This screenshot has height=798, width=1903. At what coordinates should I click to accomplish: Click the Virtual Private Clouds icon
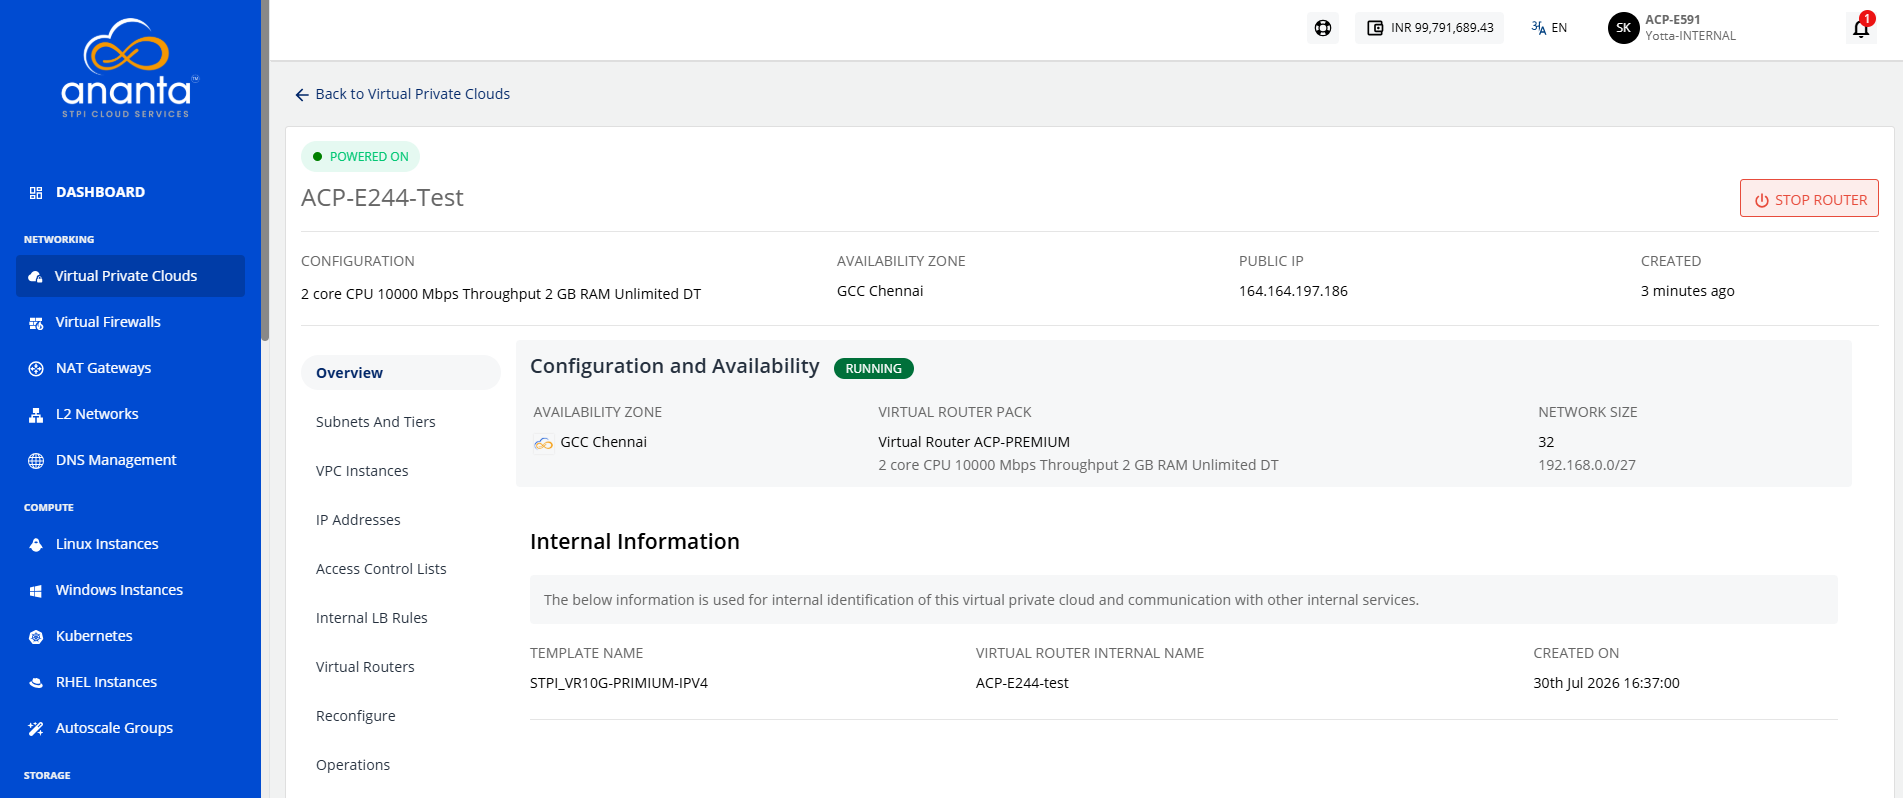point(36,276)
